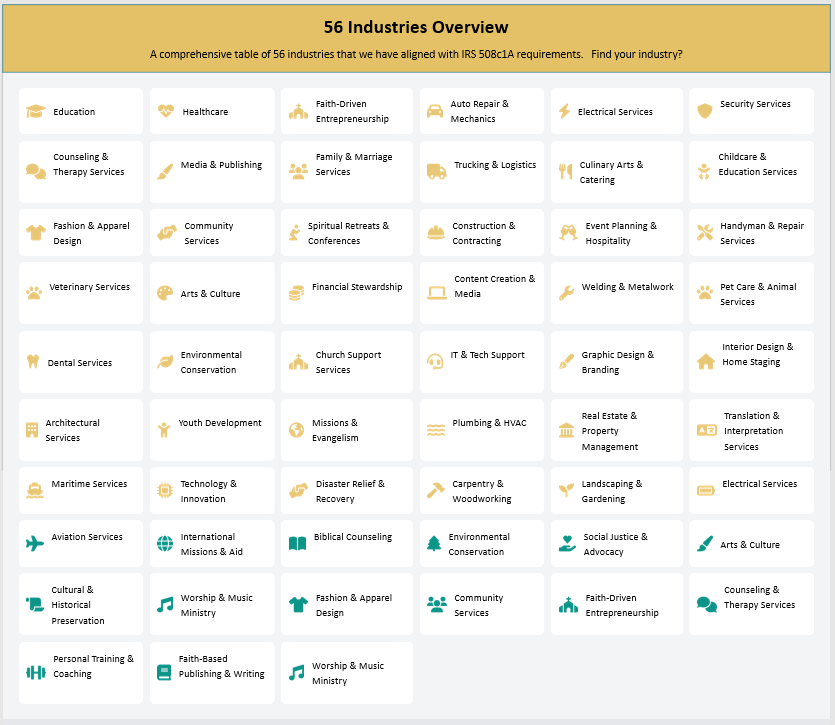835x725 pixels.
Task: Click the "Media & Publishing" label
Action: pos(222,165)
